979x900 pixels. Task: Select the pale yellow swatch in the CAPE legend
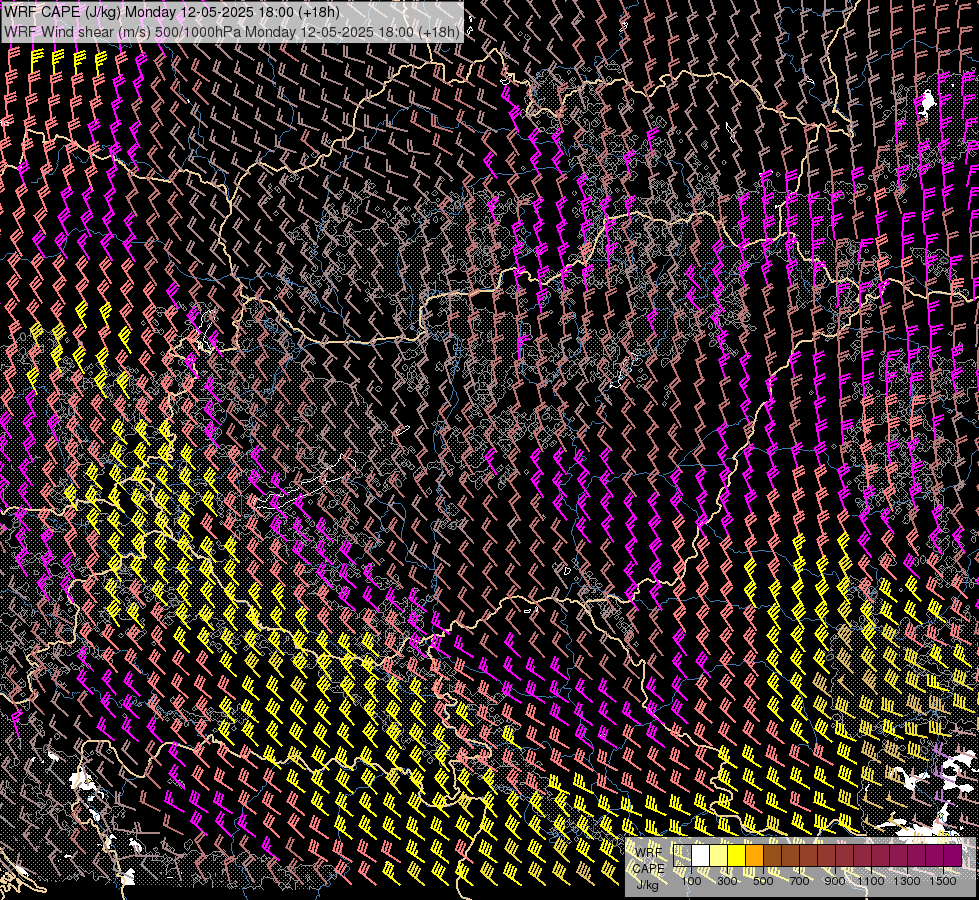(719, 855)
